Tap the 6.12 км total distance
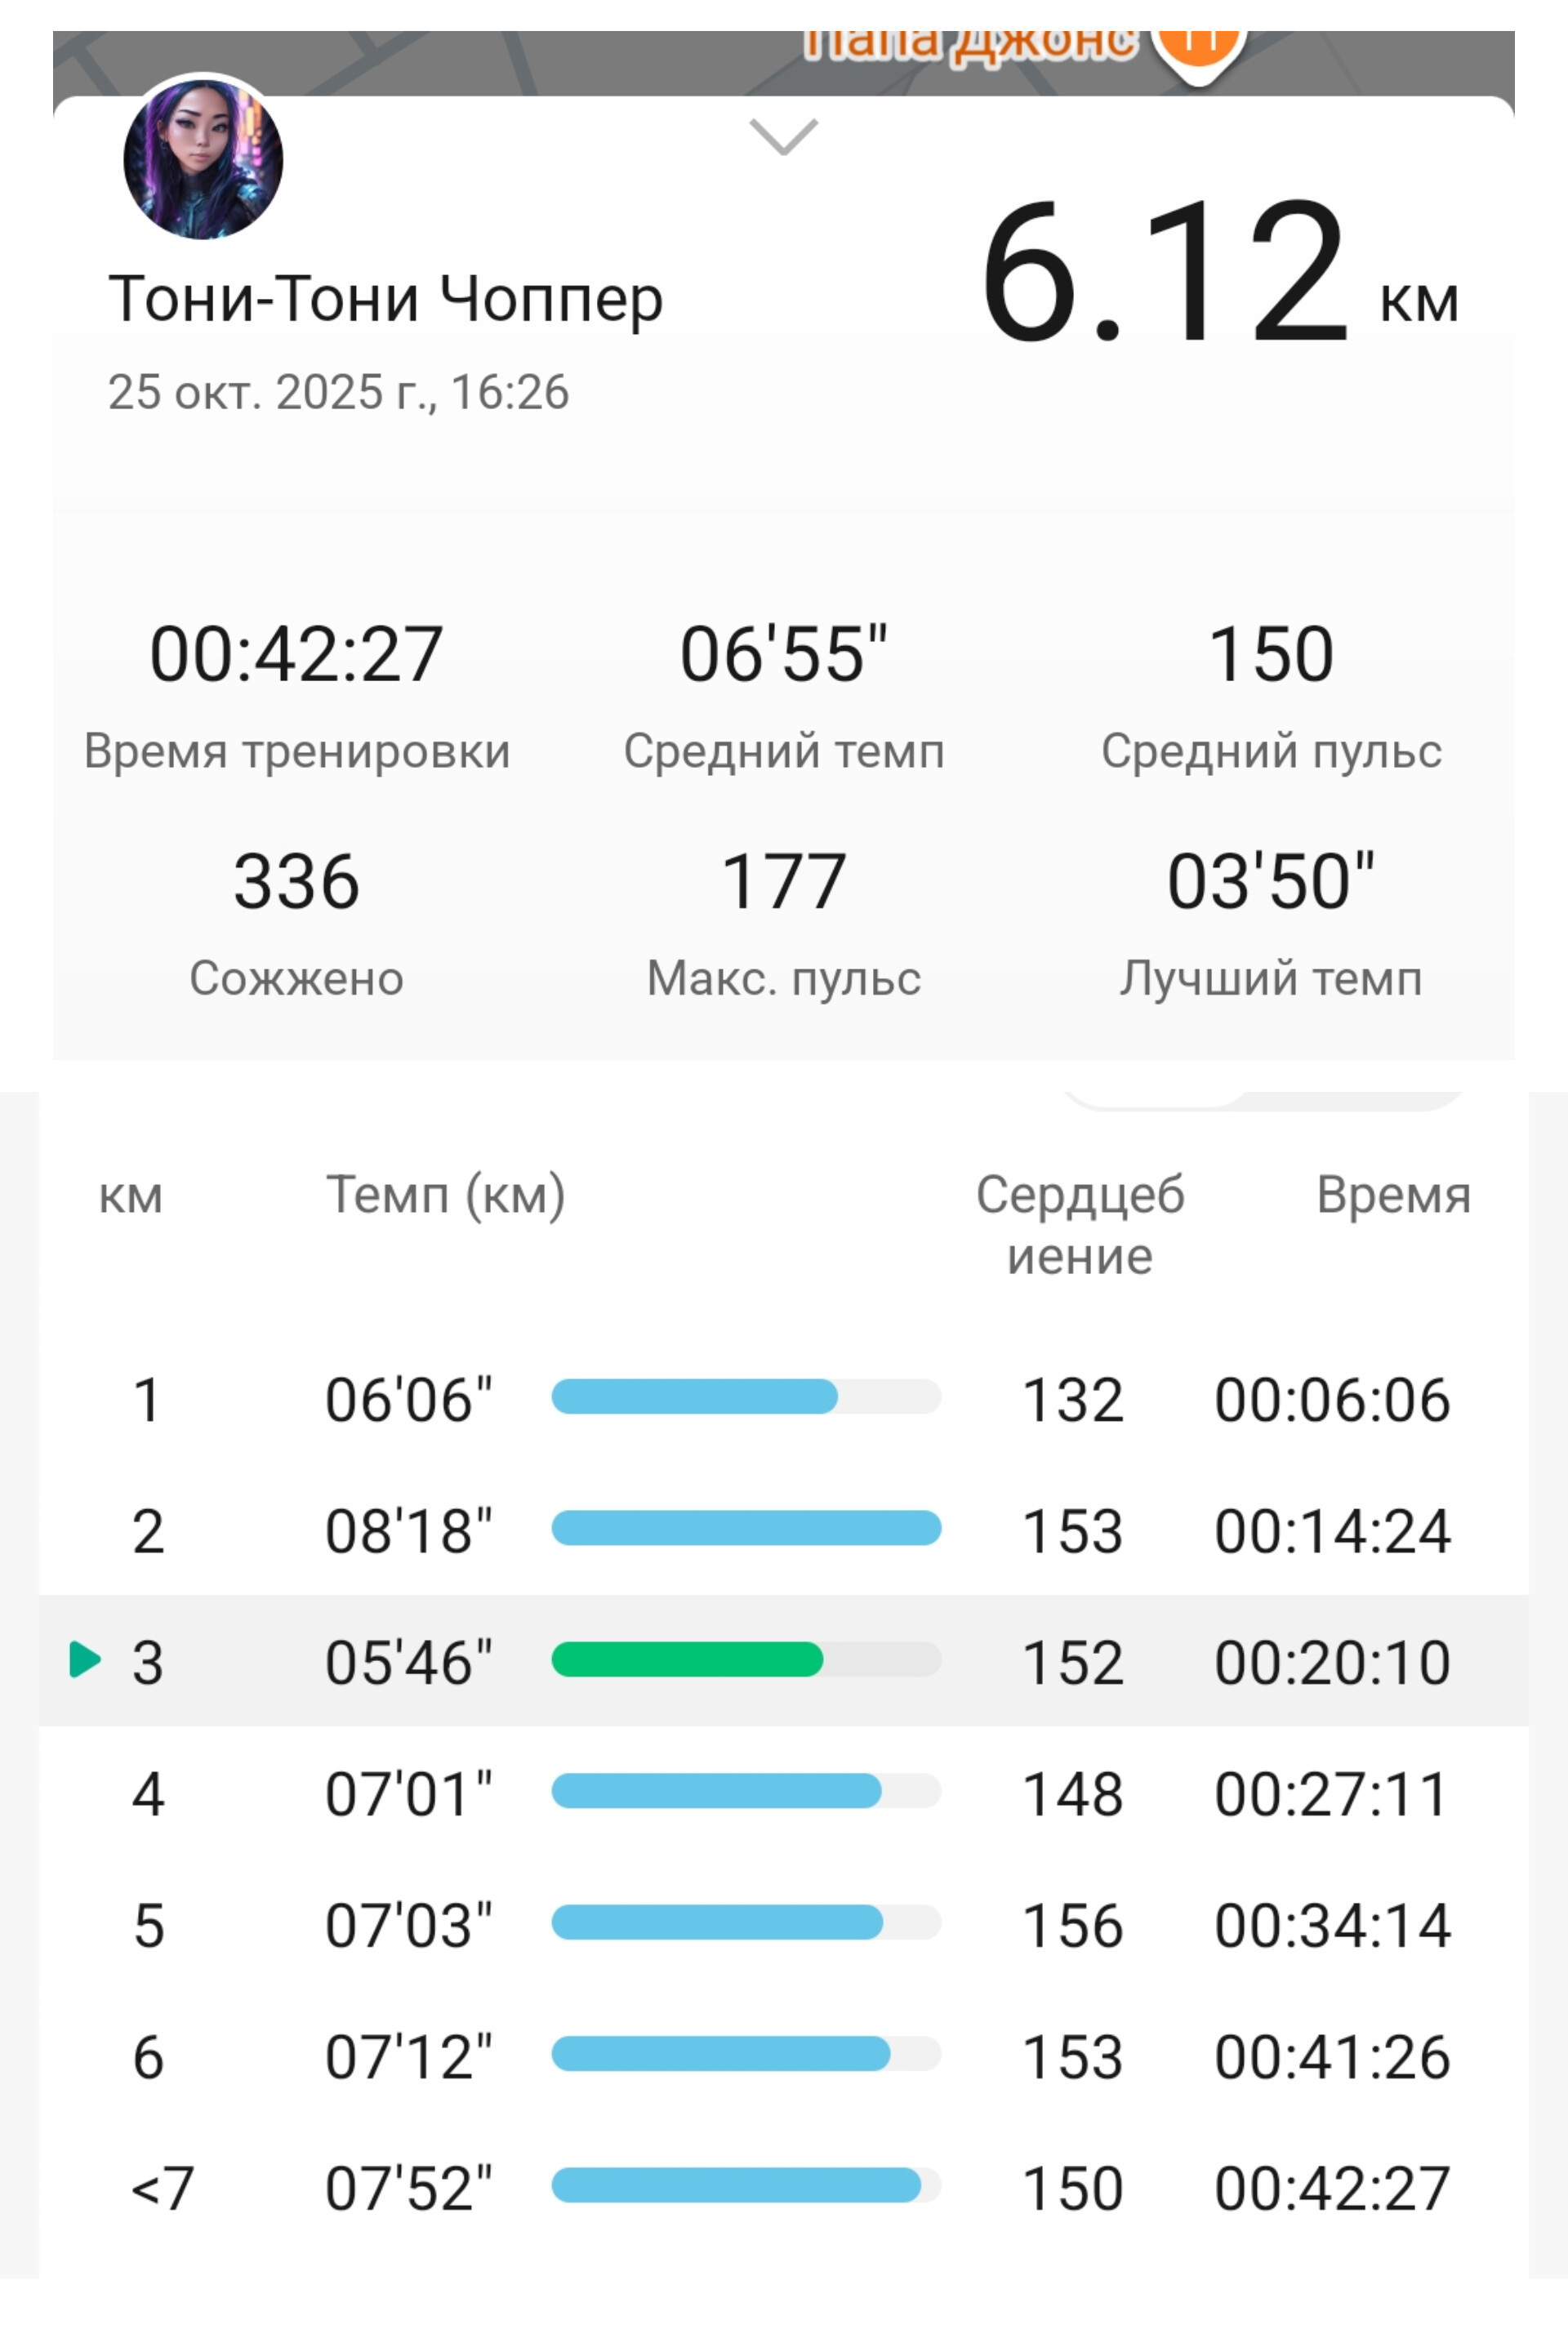Image resolution: width=1568 pixels, height=2352 pixels. tap(1218, 270)
